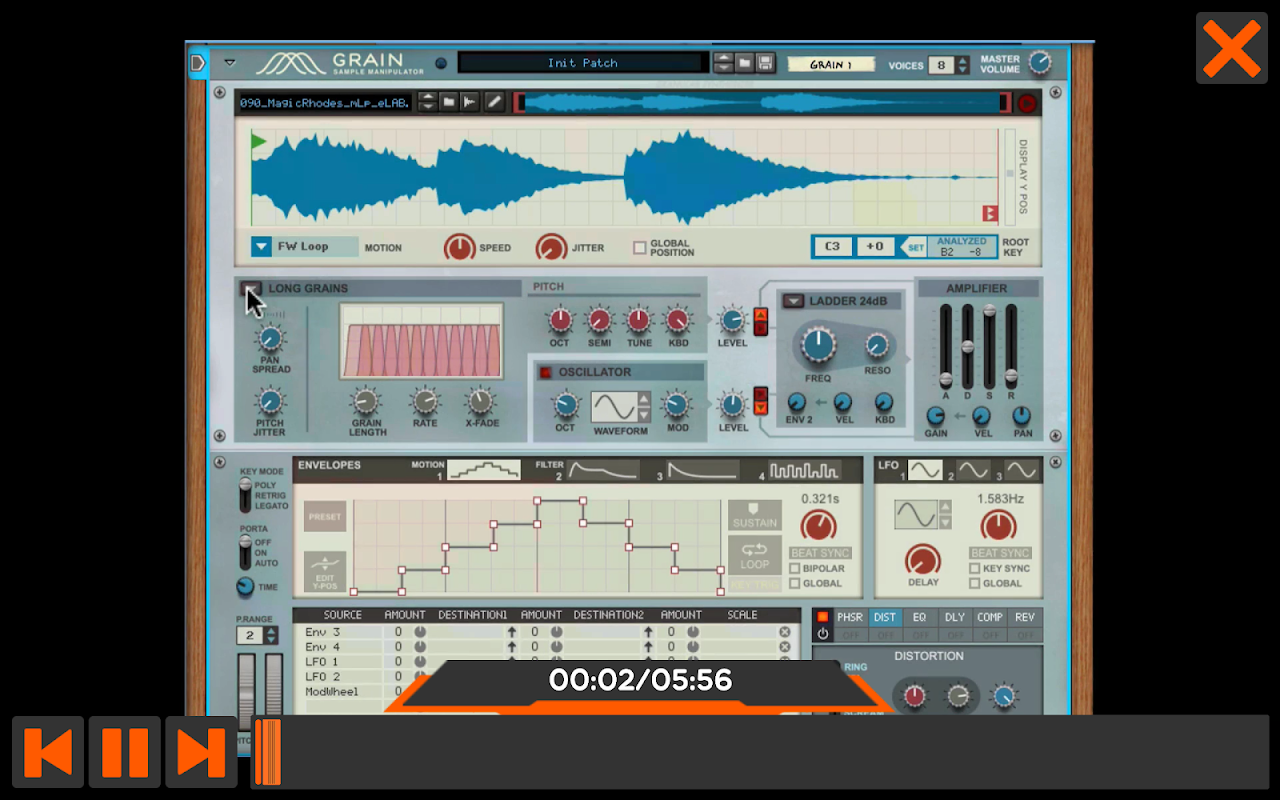This screenshot has width=1280, height=800.
Task: Move the amplifier Sustain slider
Action: pyautogui.click(x=990, y=311)
